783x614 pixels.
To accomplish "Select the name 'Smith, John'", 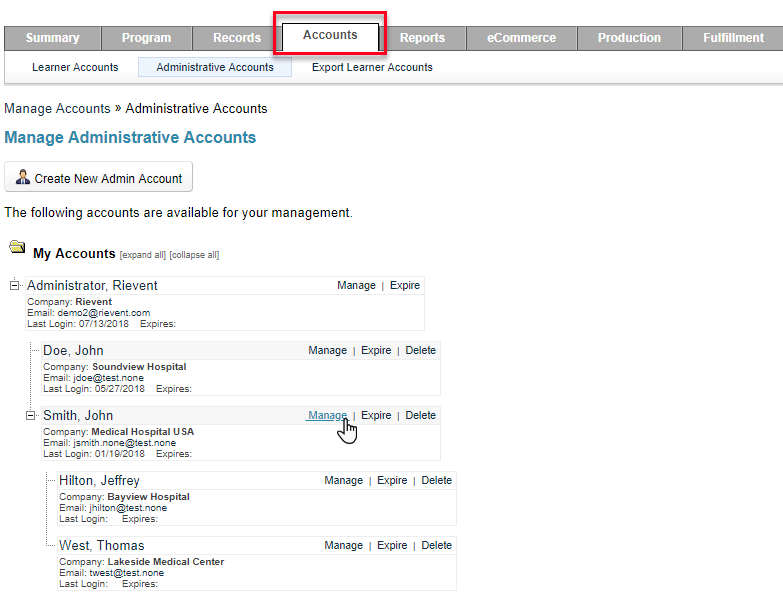I will point(78,415).
